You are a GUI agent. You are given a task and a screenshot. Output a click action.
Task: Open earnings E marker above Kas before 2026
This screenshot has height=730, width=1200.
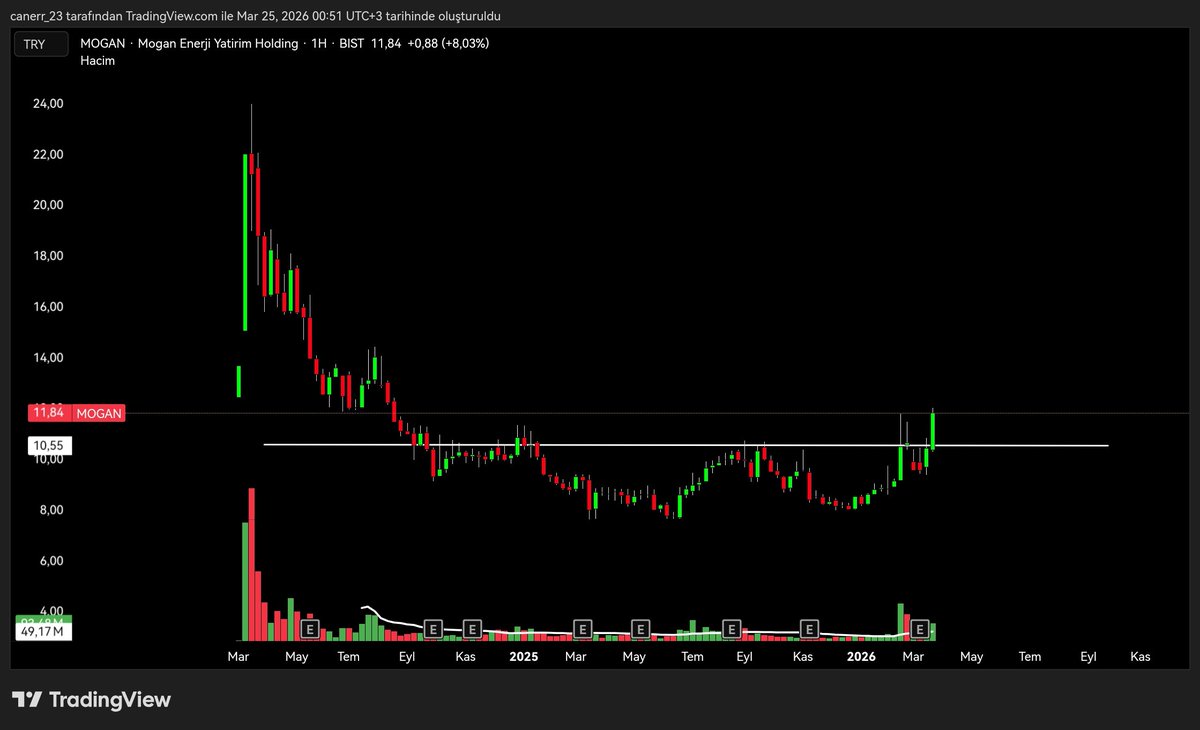coord(810,629)
